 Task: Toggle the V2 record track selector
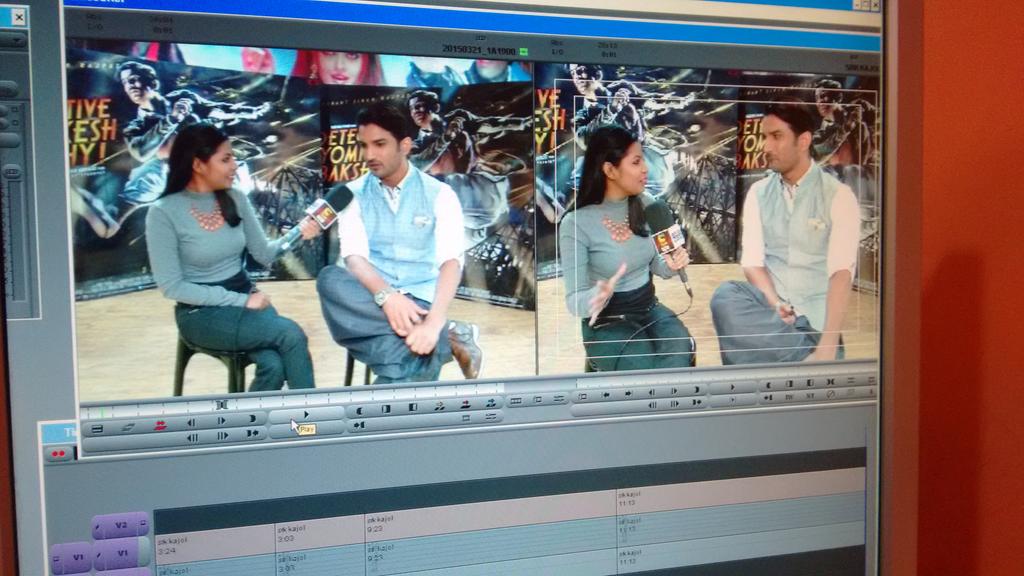coord(121,525)
